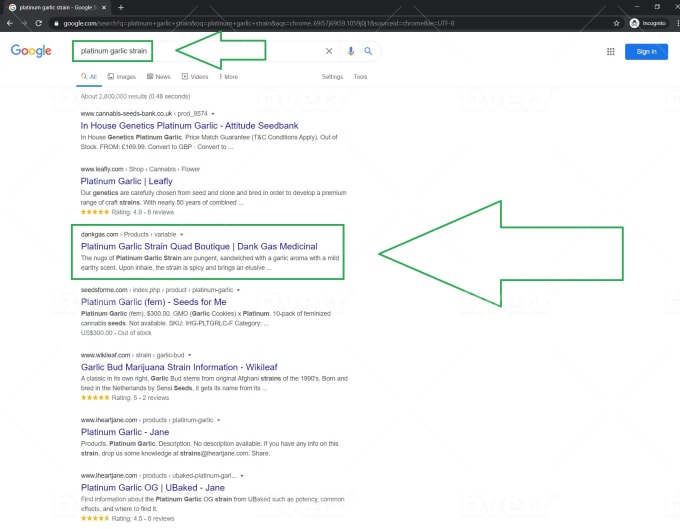The image size is (680, 529).
Task: Open Platinum Garlic OG | UBaked result
Action: 153,487
